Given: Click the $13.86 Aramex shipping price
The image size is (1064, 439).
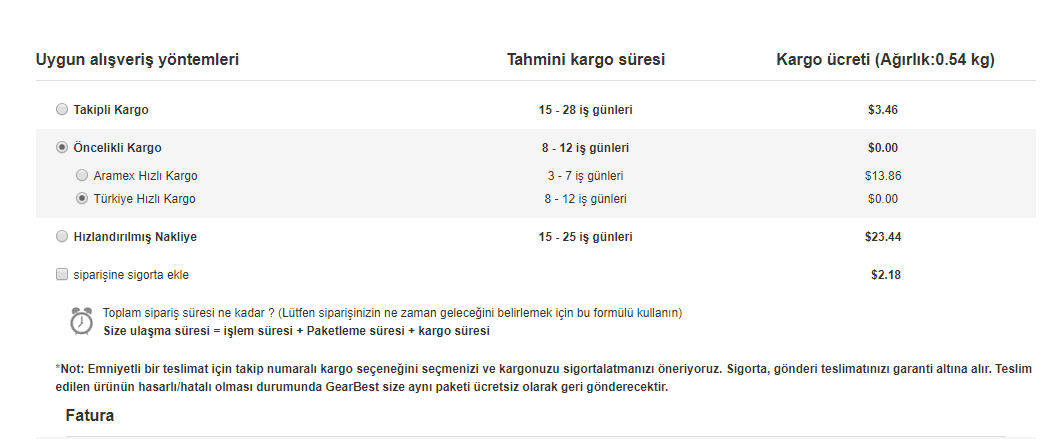Looking at the screenshot, I should [883, 175].
